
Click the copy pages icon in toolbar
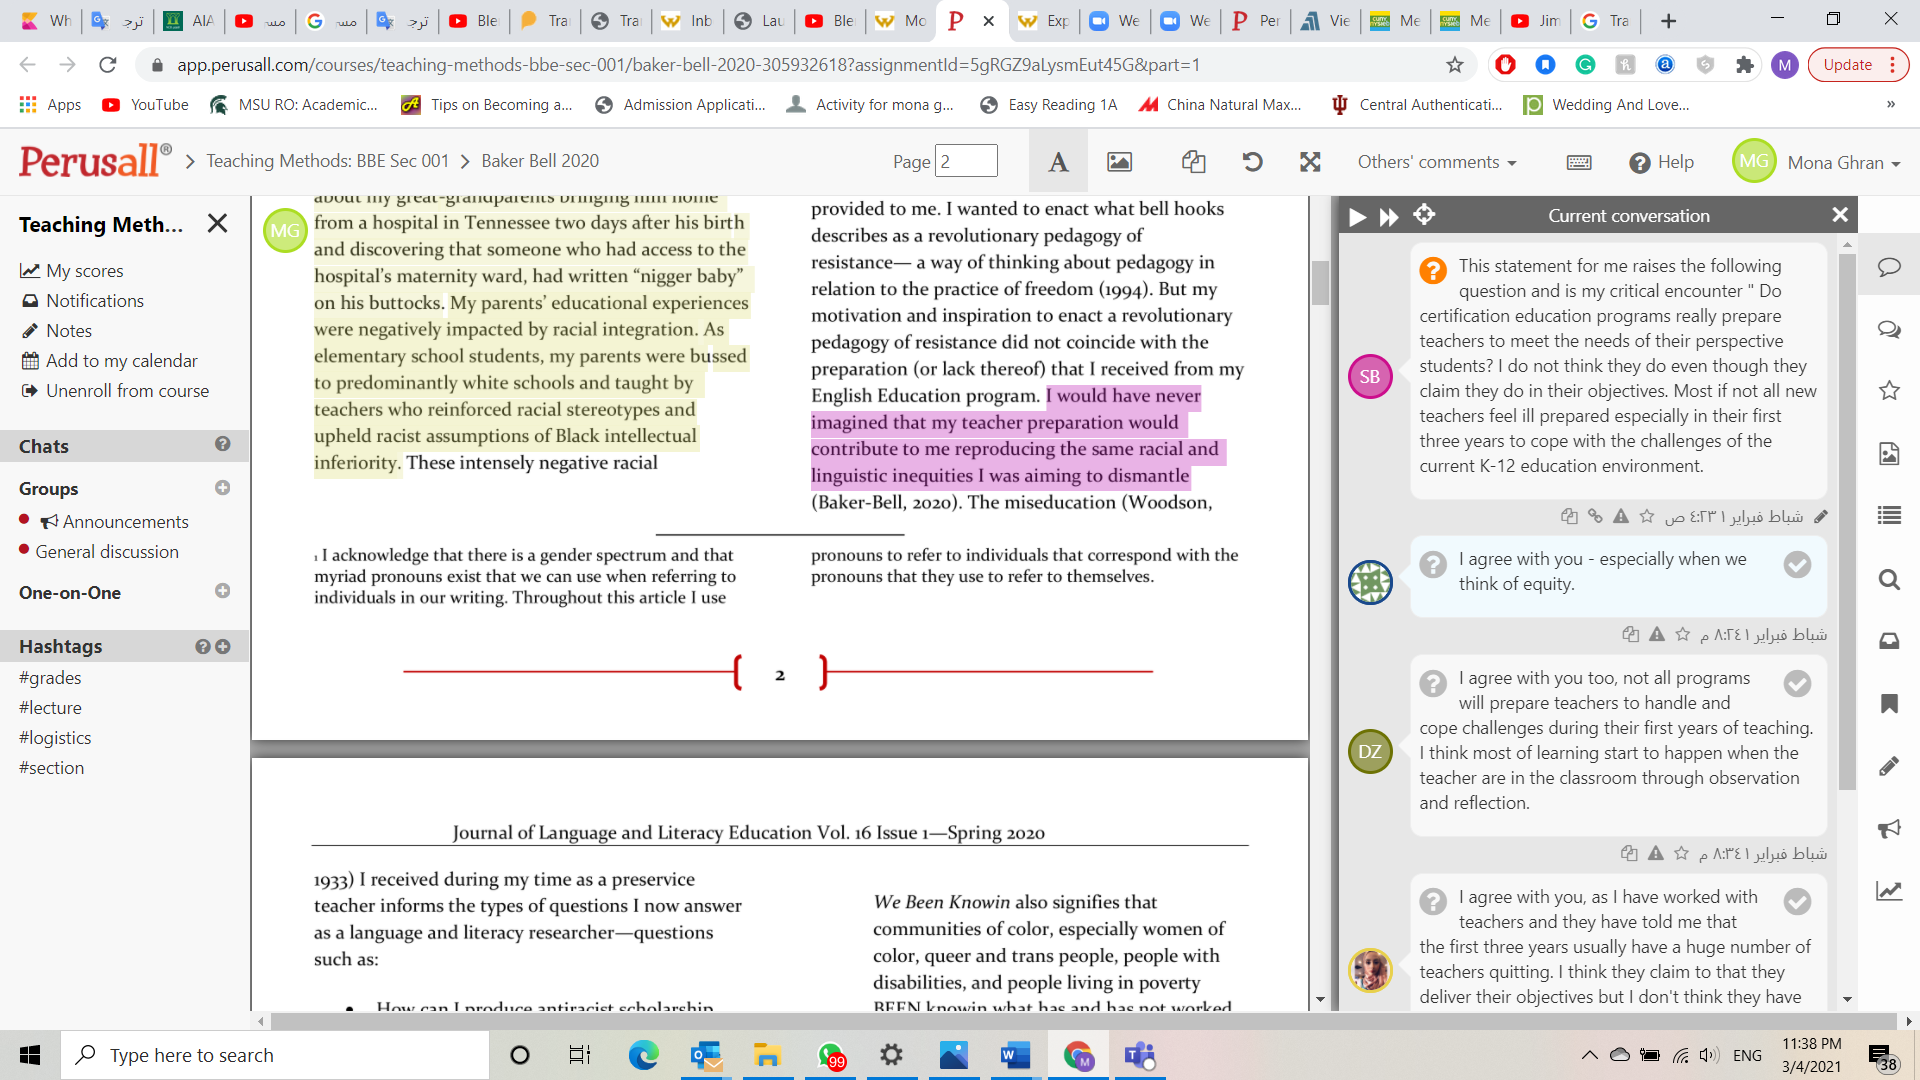click(x=1193, y=162)
